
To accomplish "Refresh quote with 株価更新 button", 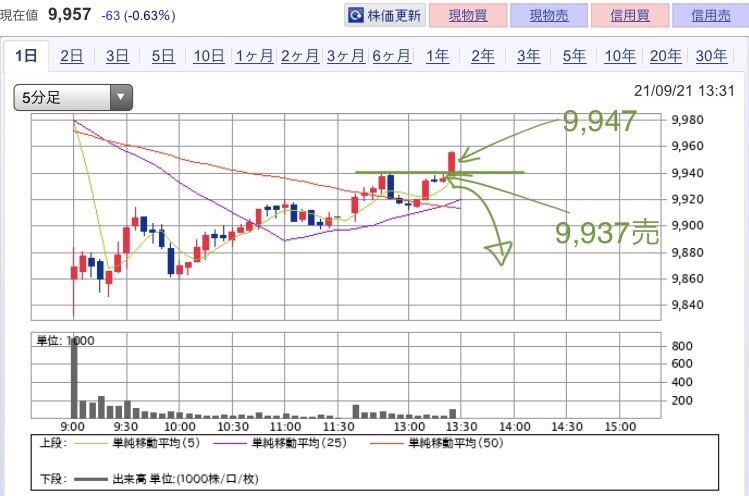I will (385, 15).
